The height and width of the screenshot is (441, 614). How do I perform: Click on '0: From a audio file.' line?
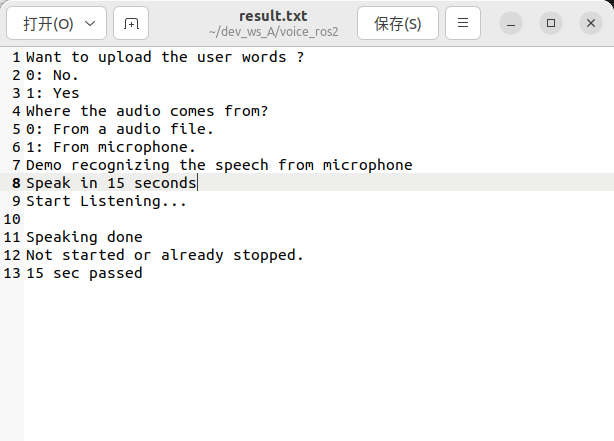pos(120,129)
